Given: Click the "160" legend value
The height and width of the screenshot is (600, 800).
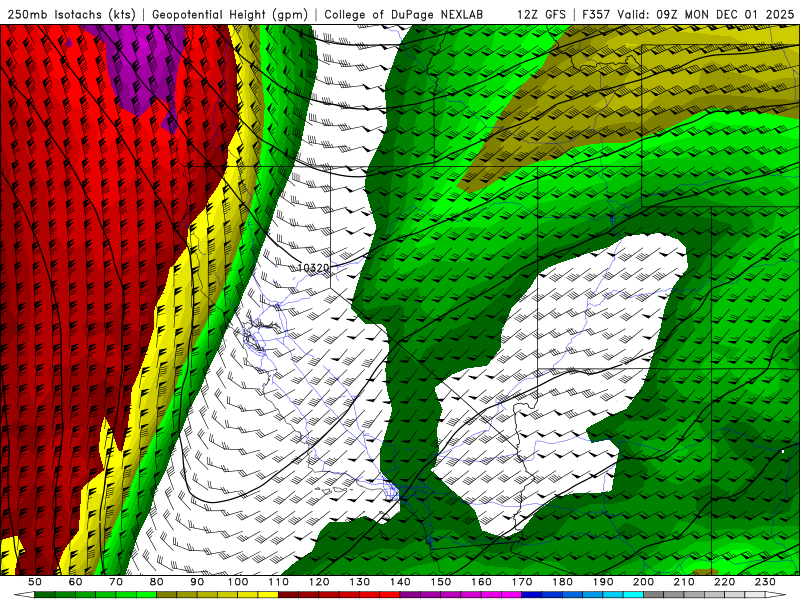Looking at the screenshot, I should pyautogui.click(x=481, y=582).
